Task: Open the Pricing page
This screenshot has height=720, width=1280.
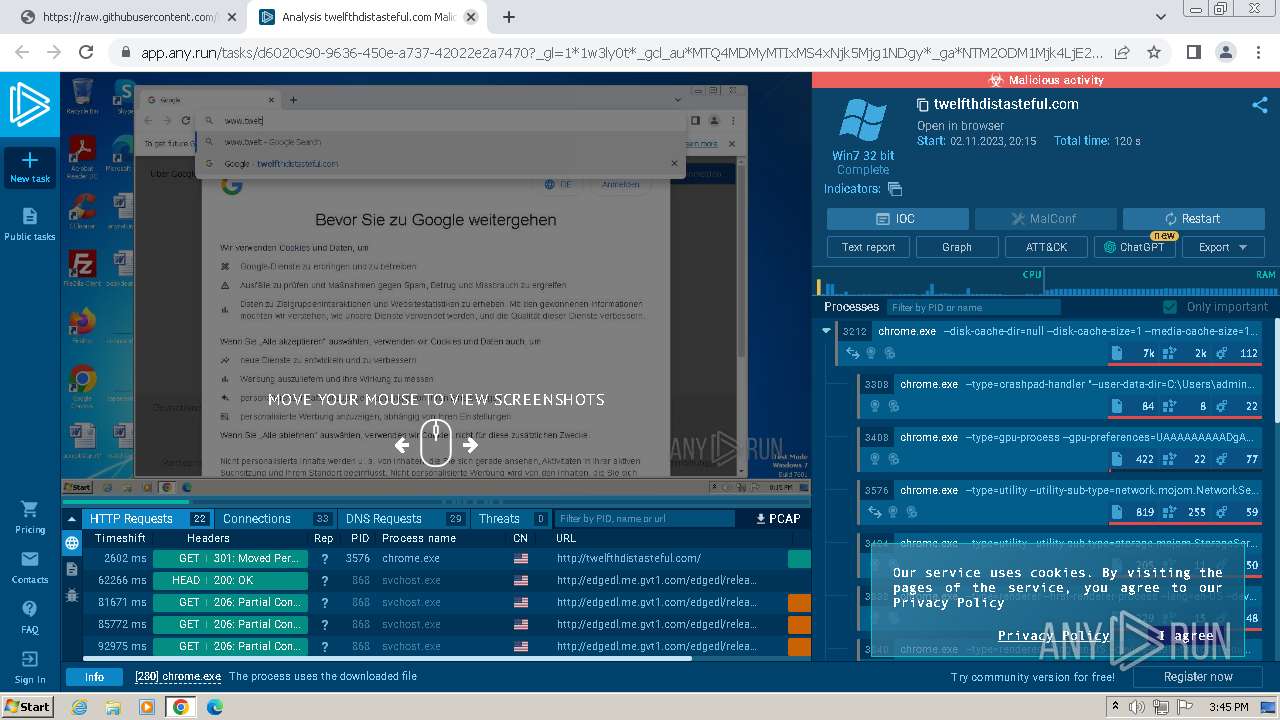Action: 30,517
